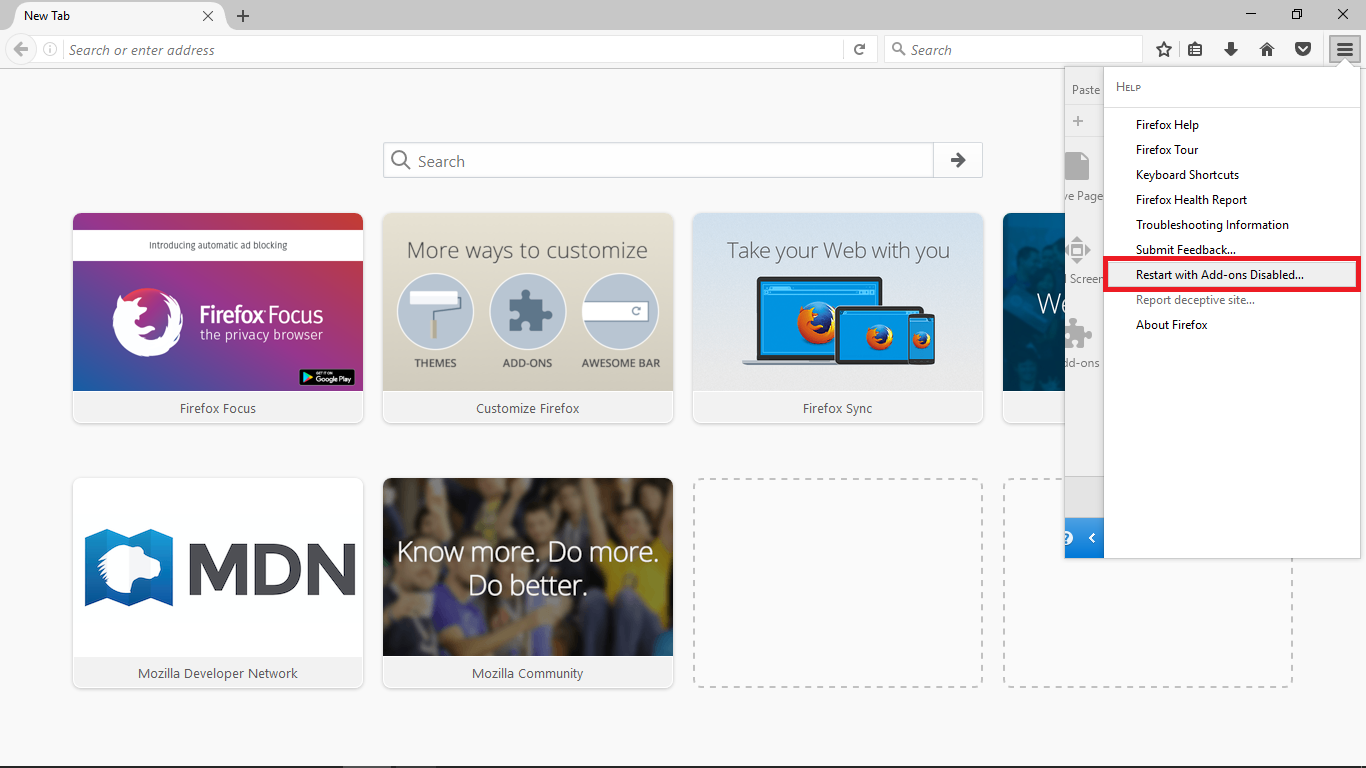1366x768 pixels.
Task: Open Keyboard Shortcuts from Help menu
Action: [1187, 175]
